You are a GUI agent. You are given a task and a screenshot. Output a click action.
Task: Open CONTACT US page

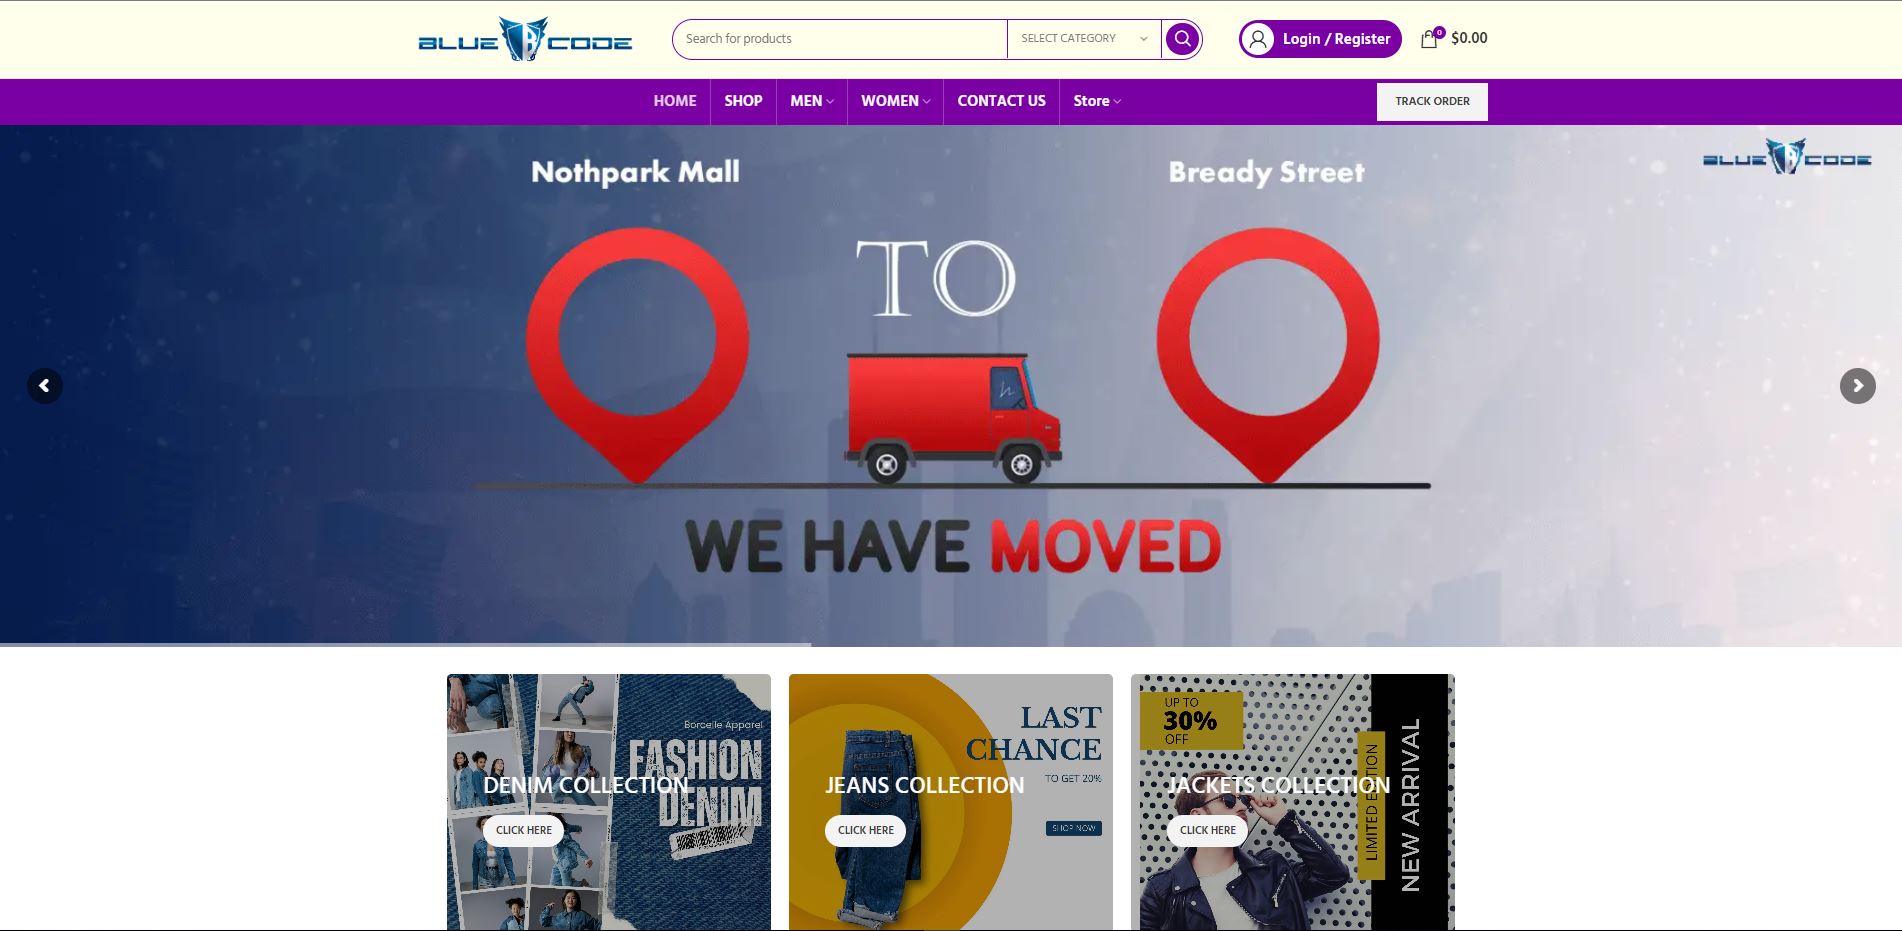coord(1001,101)
